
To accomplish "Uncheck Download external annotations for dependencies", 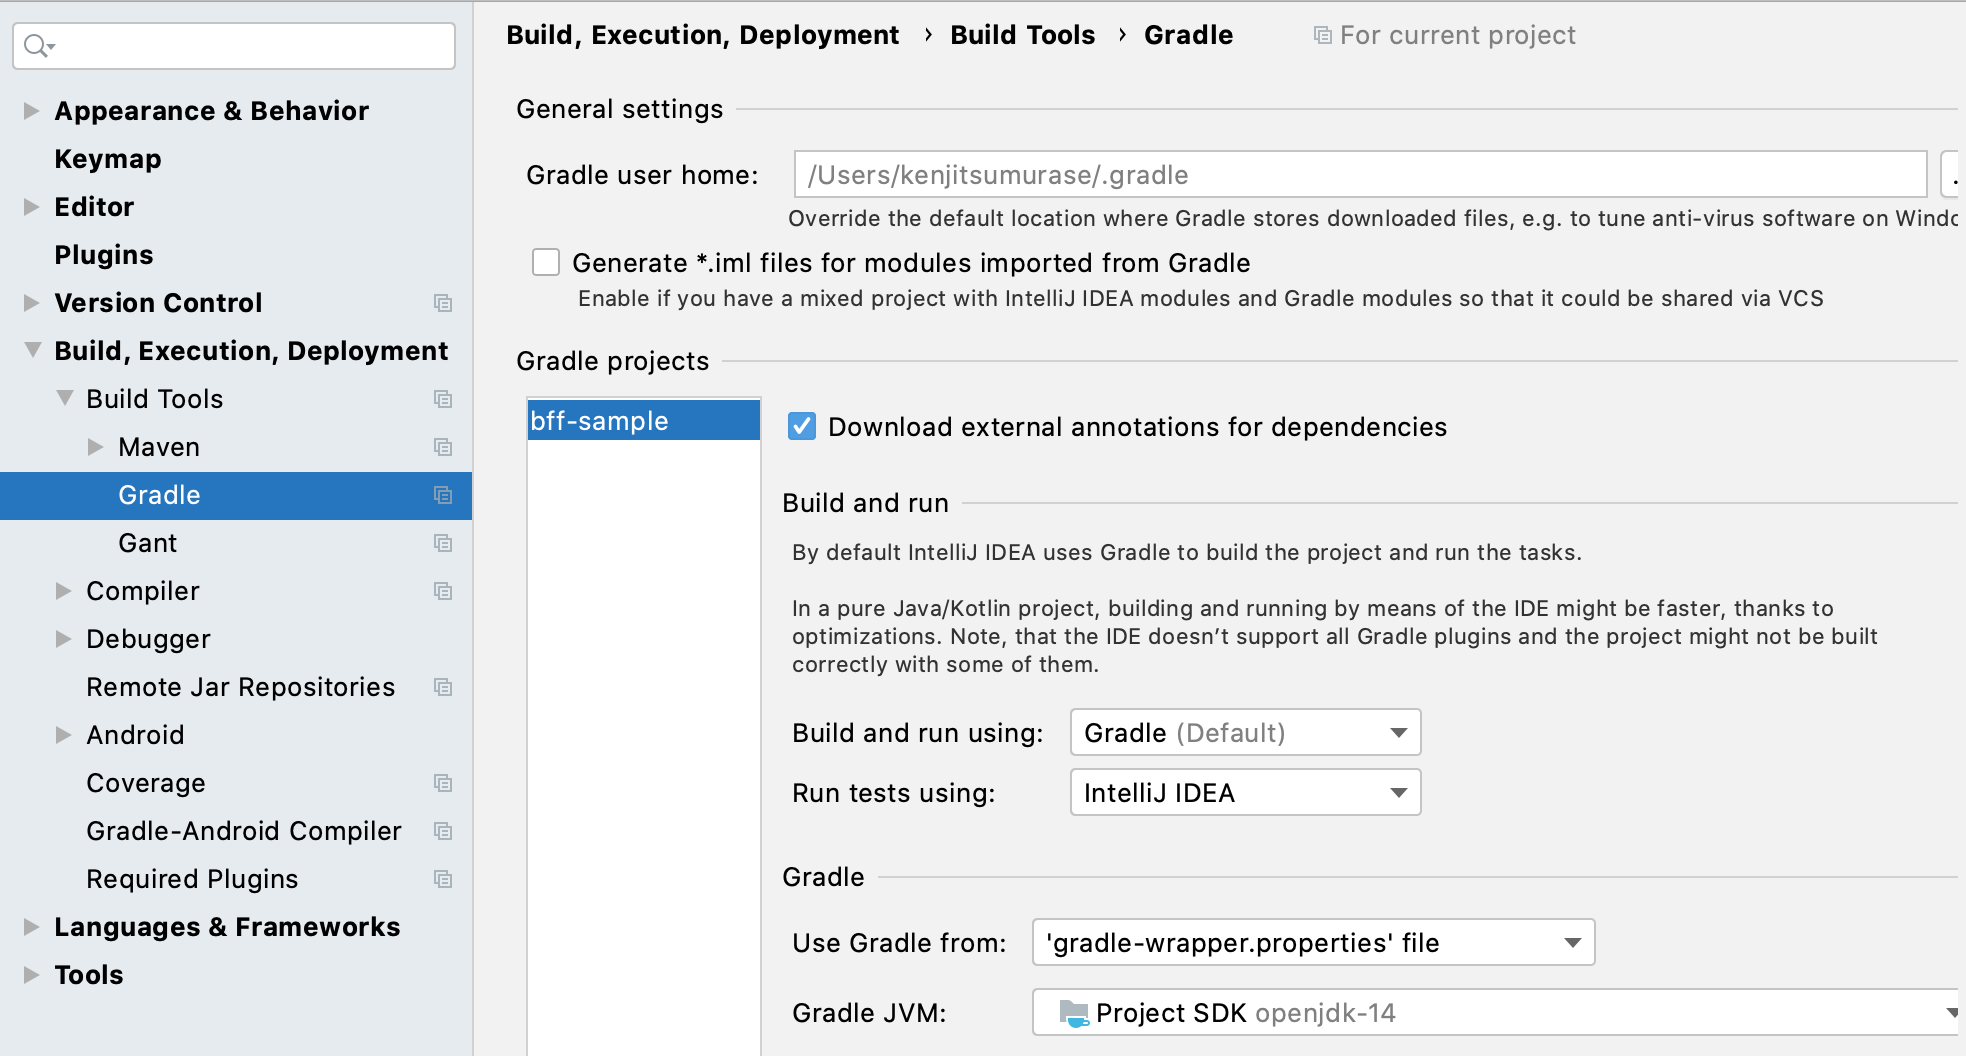I will coord(801,426).
